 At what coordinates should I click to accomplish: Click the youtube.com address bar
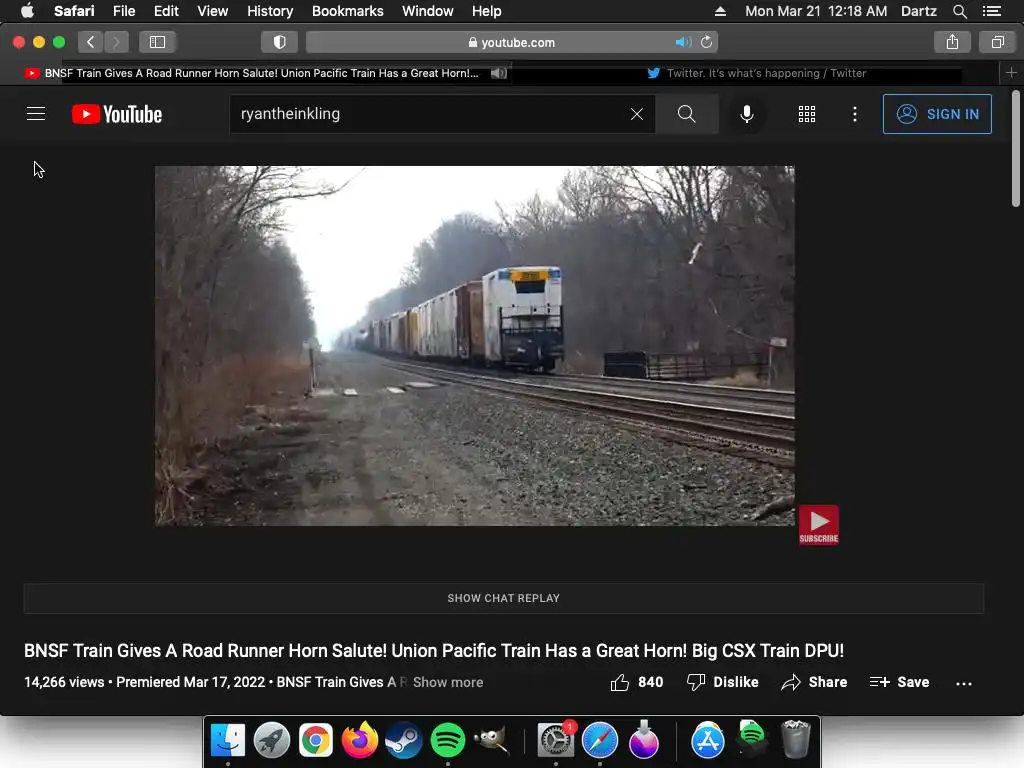click(x=512, y=42)
